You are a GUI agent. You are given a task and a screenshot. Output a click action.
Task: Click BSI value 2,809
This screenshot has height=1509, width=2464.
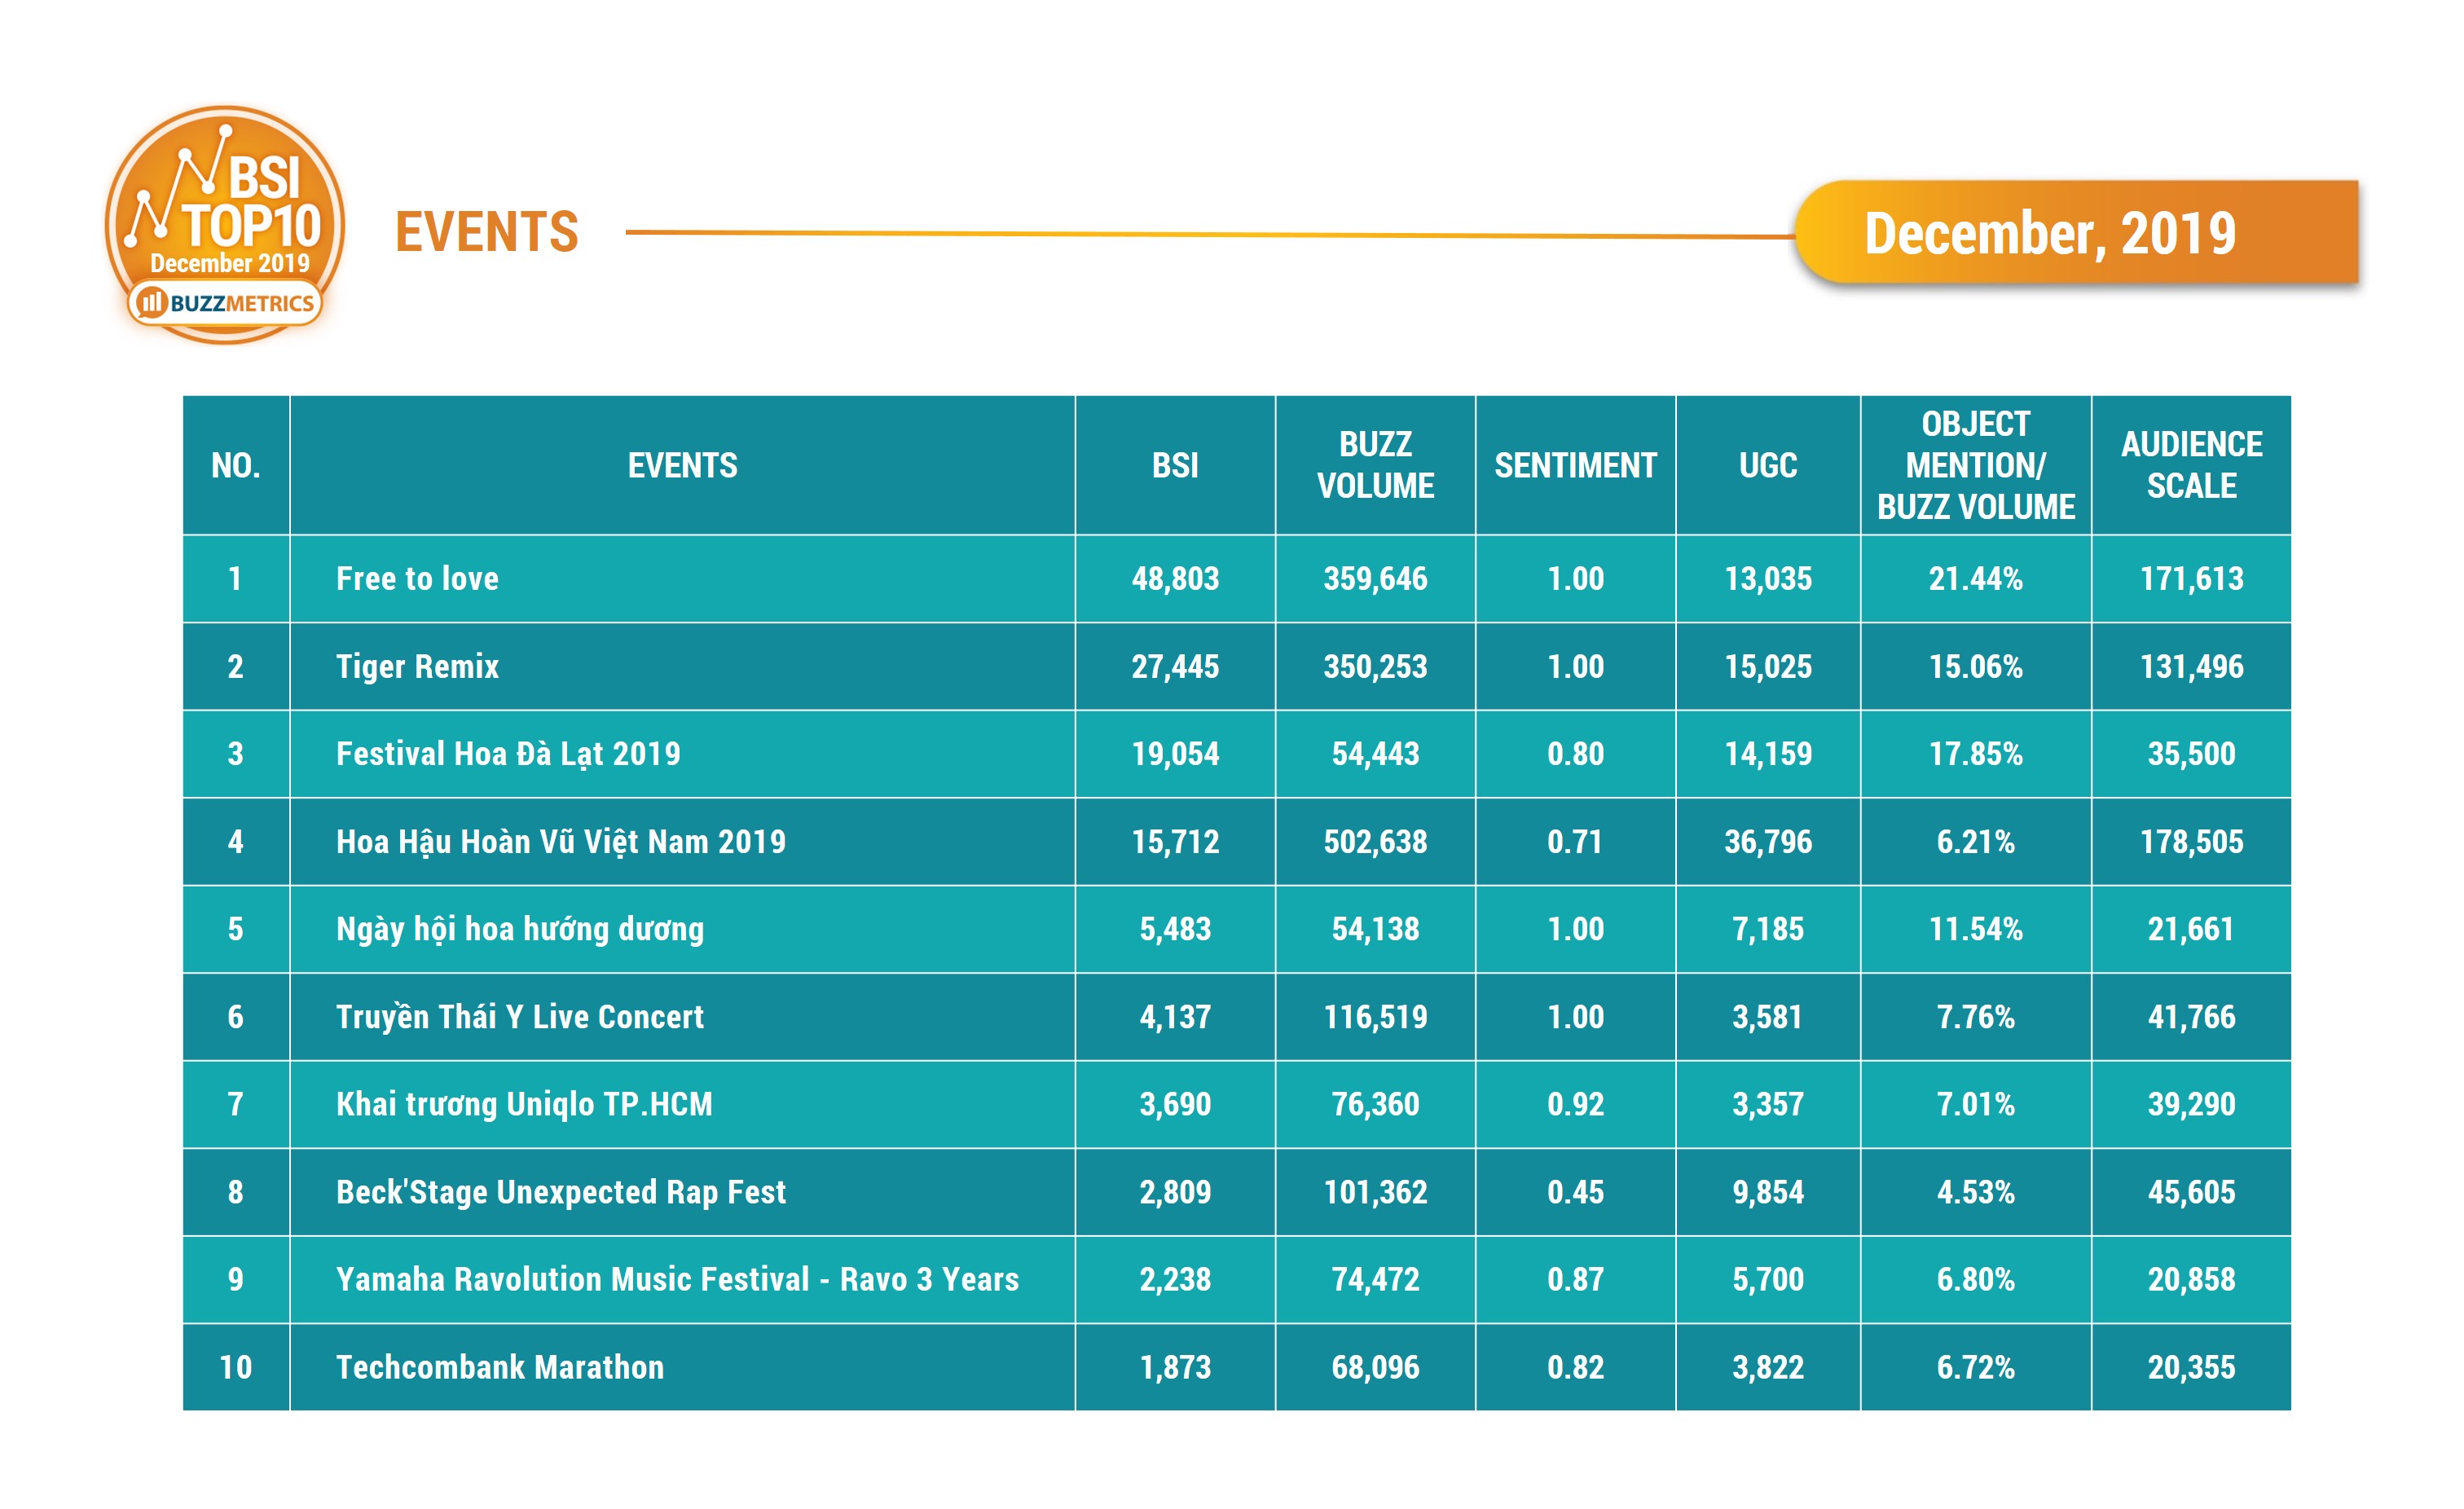click(1175, 1192)
